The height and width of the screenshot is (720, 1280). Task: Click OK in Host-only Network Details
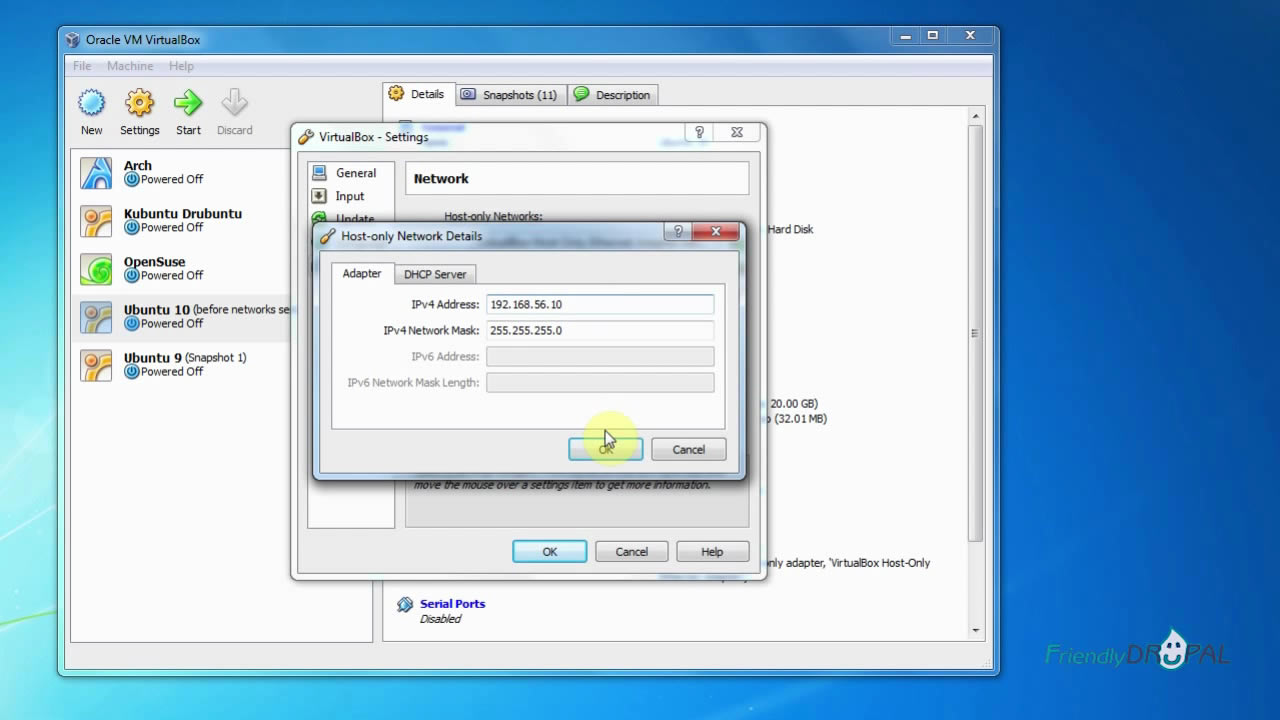(606, 449)
